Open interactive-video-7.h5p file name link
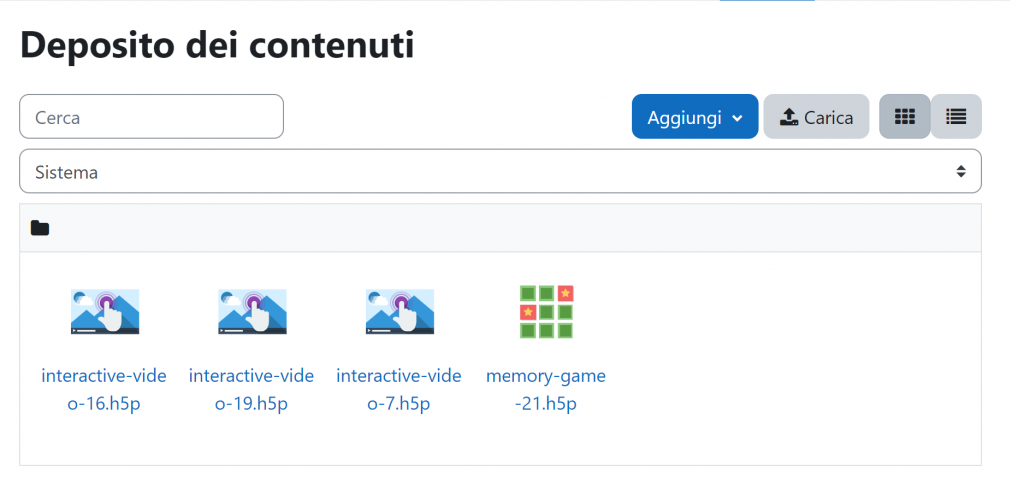The height and width of the screenshot is (478, 1024). (x=399, y=390)
